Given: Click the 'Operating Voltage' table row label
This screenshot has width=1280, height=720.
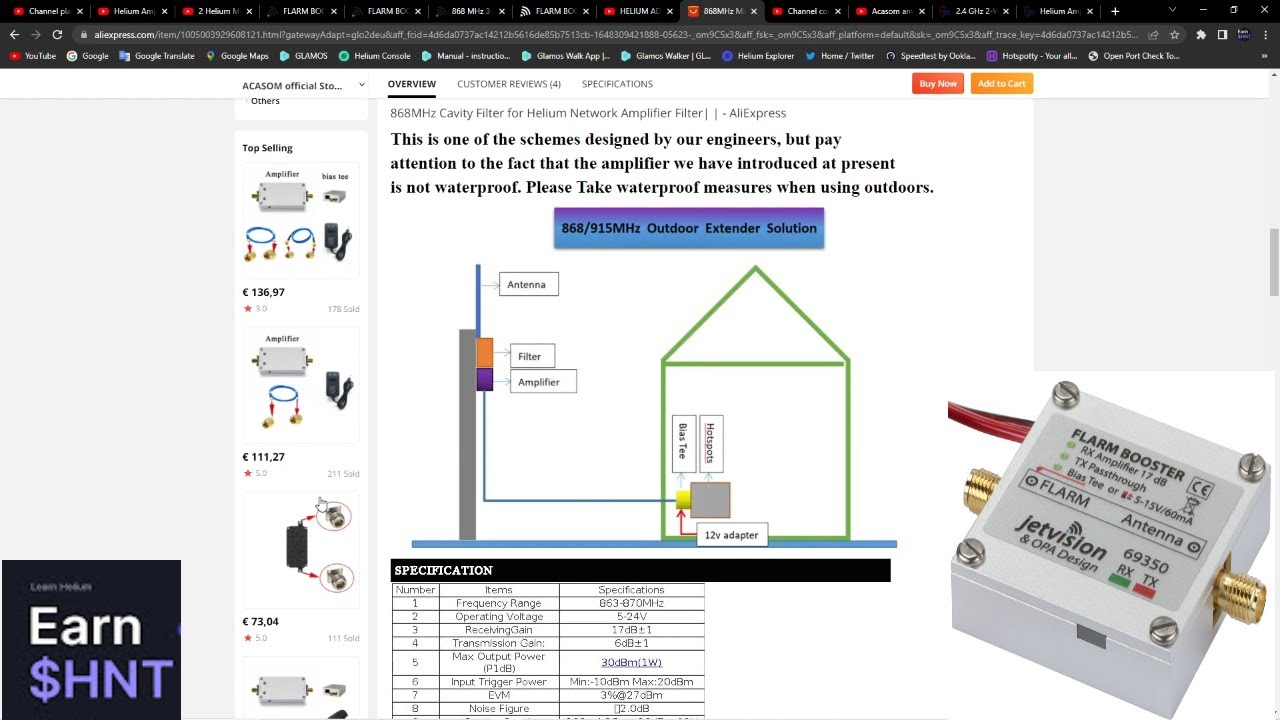Looking at the screenshot, I should (x=499, y=617).
